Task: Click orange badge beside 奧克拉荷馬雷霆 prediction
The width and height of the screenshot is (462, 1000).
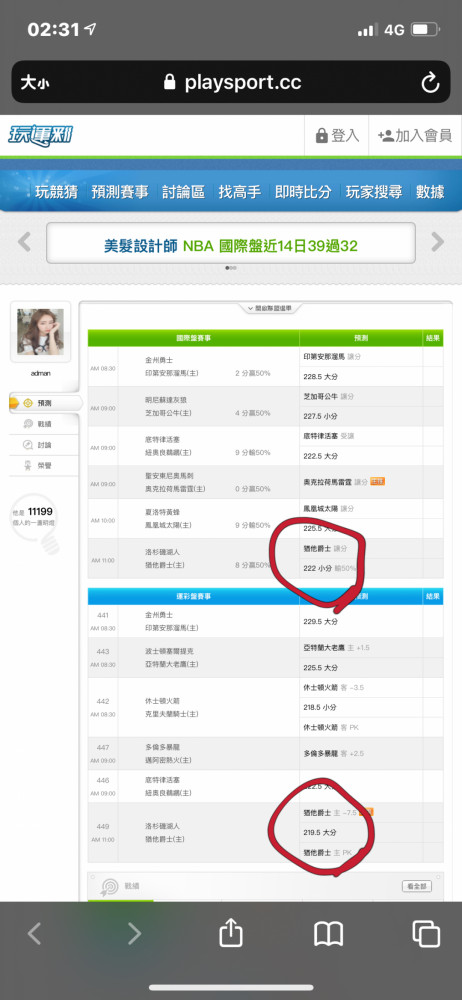Action: [378, 482]
